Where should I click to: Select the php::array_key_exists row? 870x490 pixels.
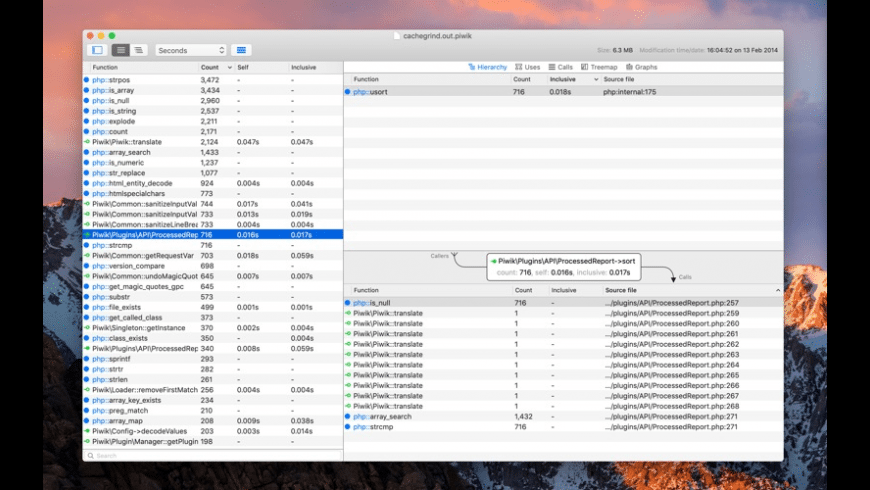tap(213, 400)
